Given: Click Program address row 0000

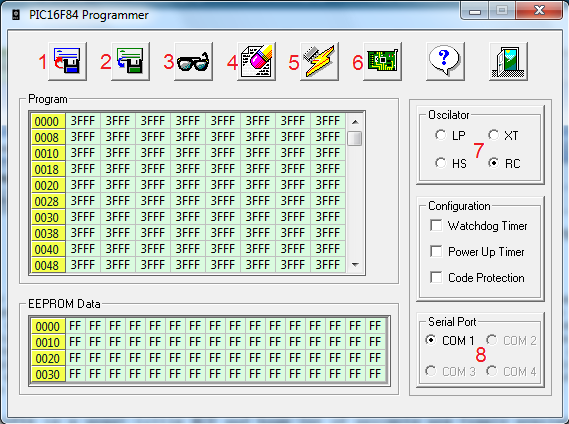Looking at the screenshot, I should click(48, 121).
